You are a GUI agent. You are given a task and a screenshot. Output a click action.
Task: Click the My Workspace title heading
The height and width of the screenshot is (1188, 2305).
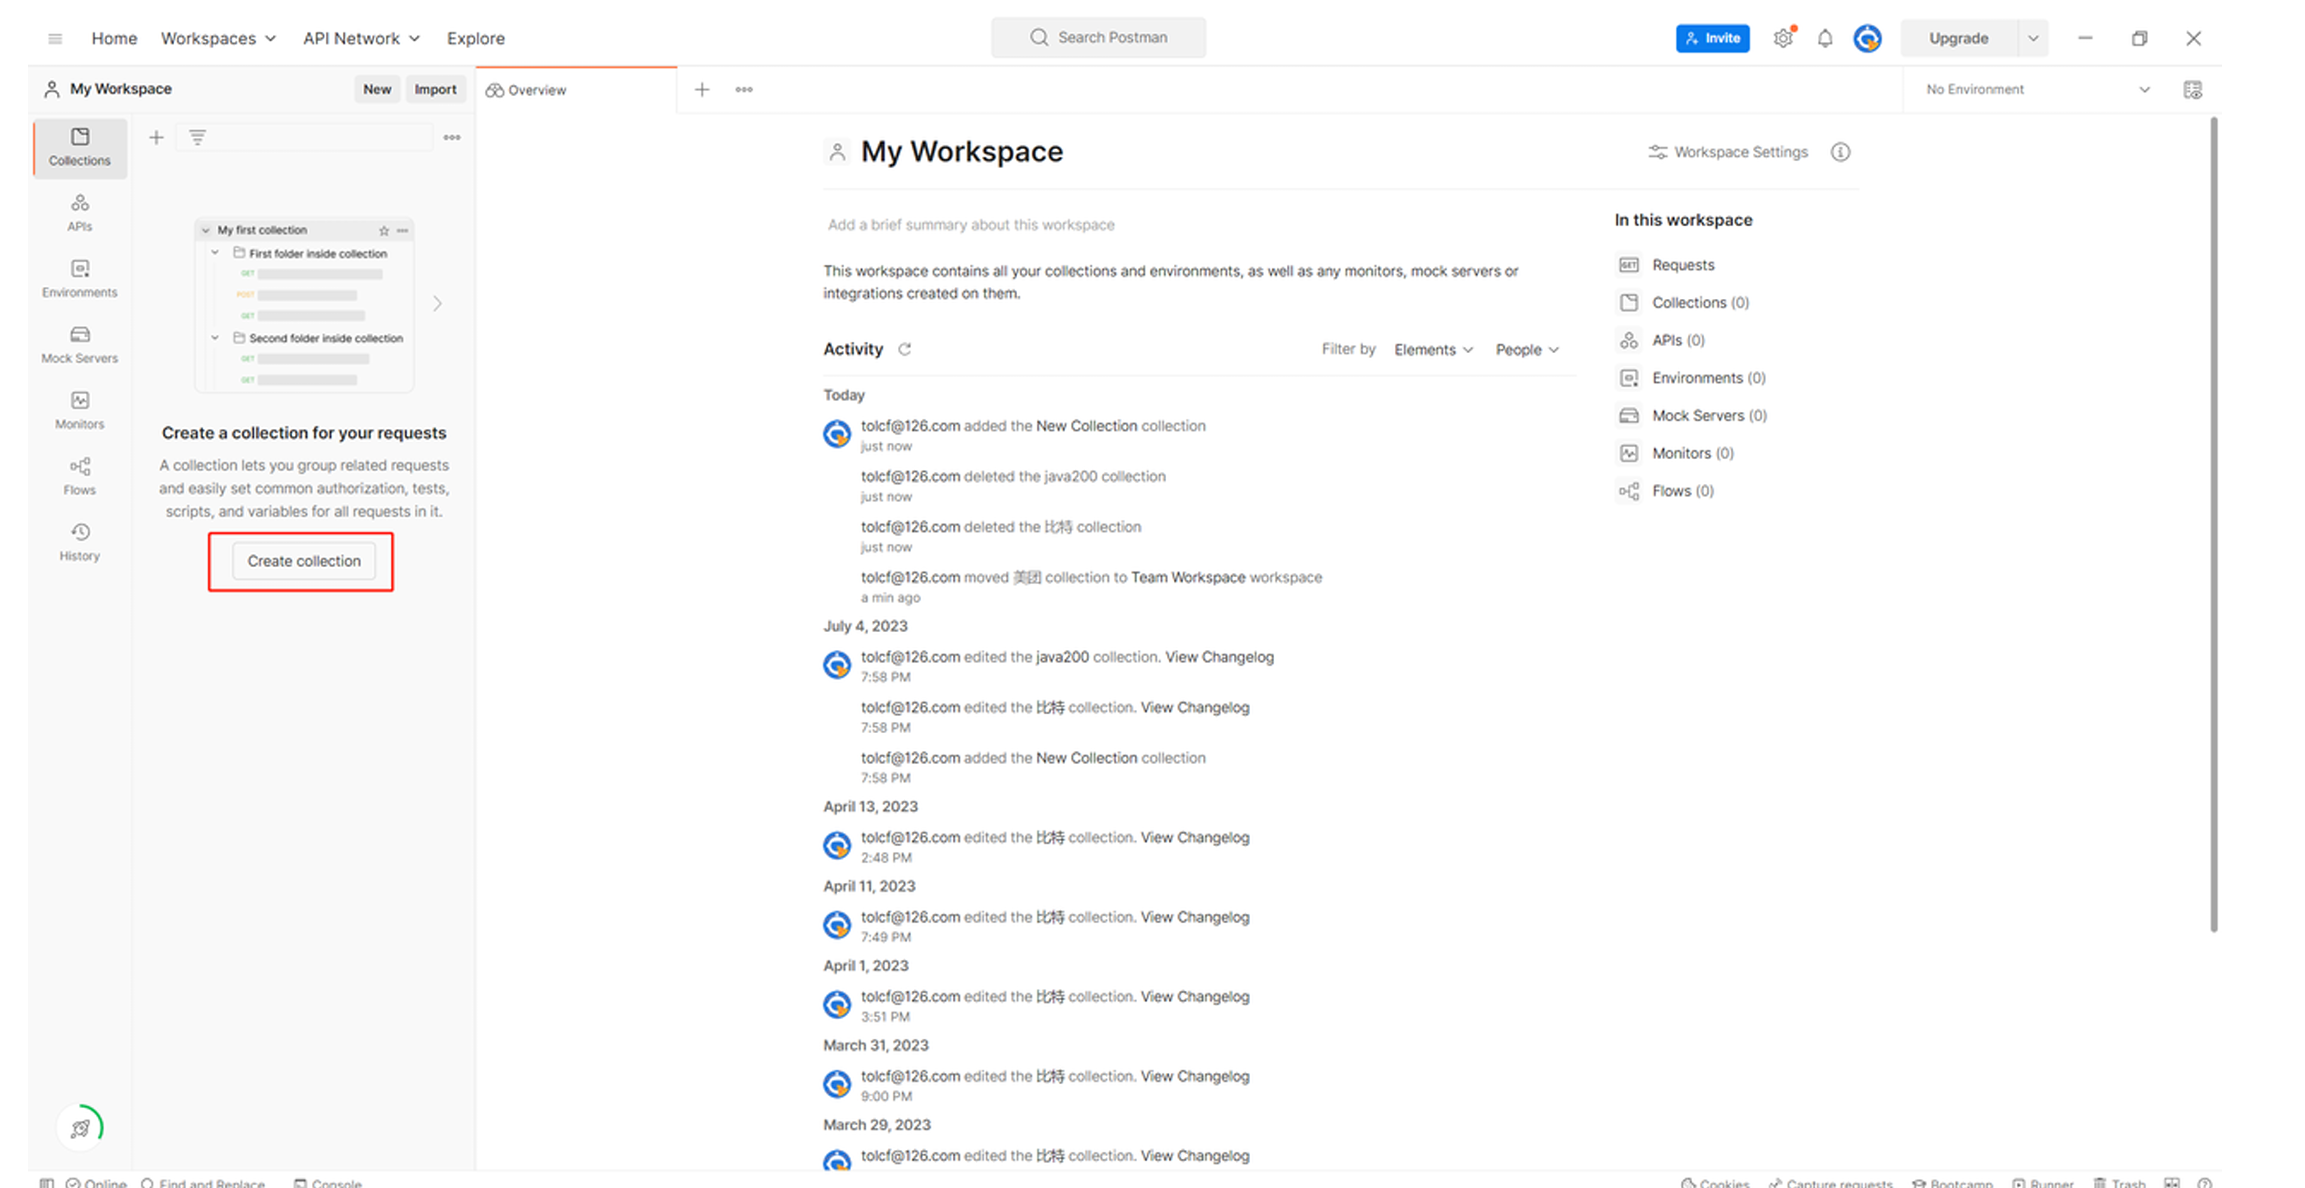point(962,152)
